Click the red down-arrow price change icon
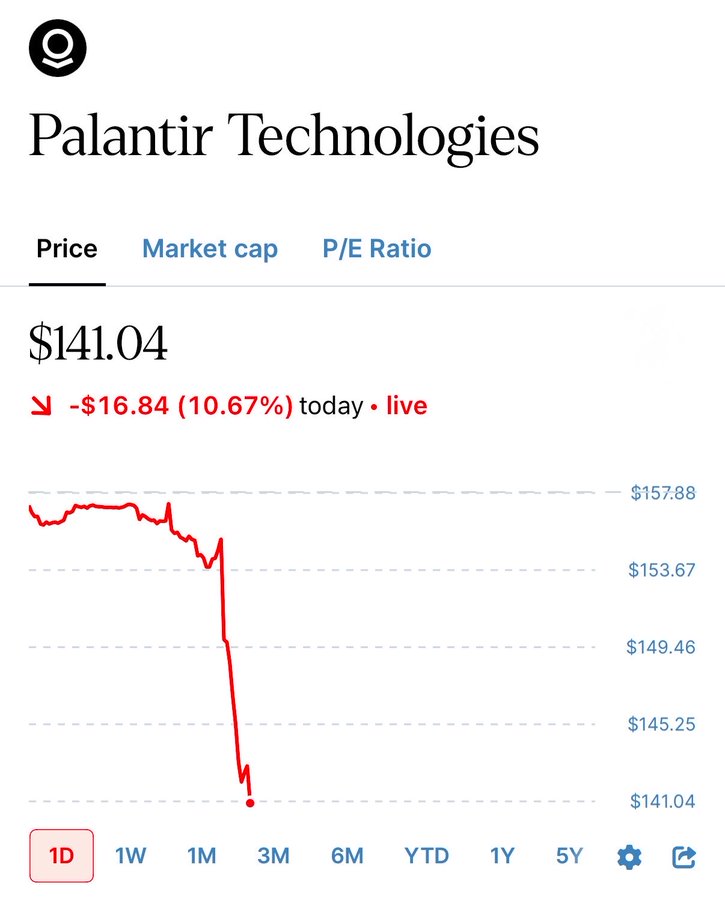This screenshot has height=900, width=725. 41,406
